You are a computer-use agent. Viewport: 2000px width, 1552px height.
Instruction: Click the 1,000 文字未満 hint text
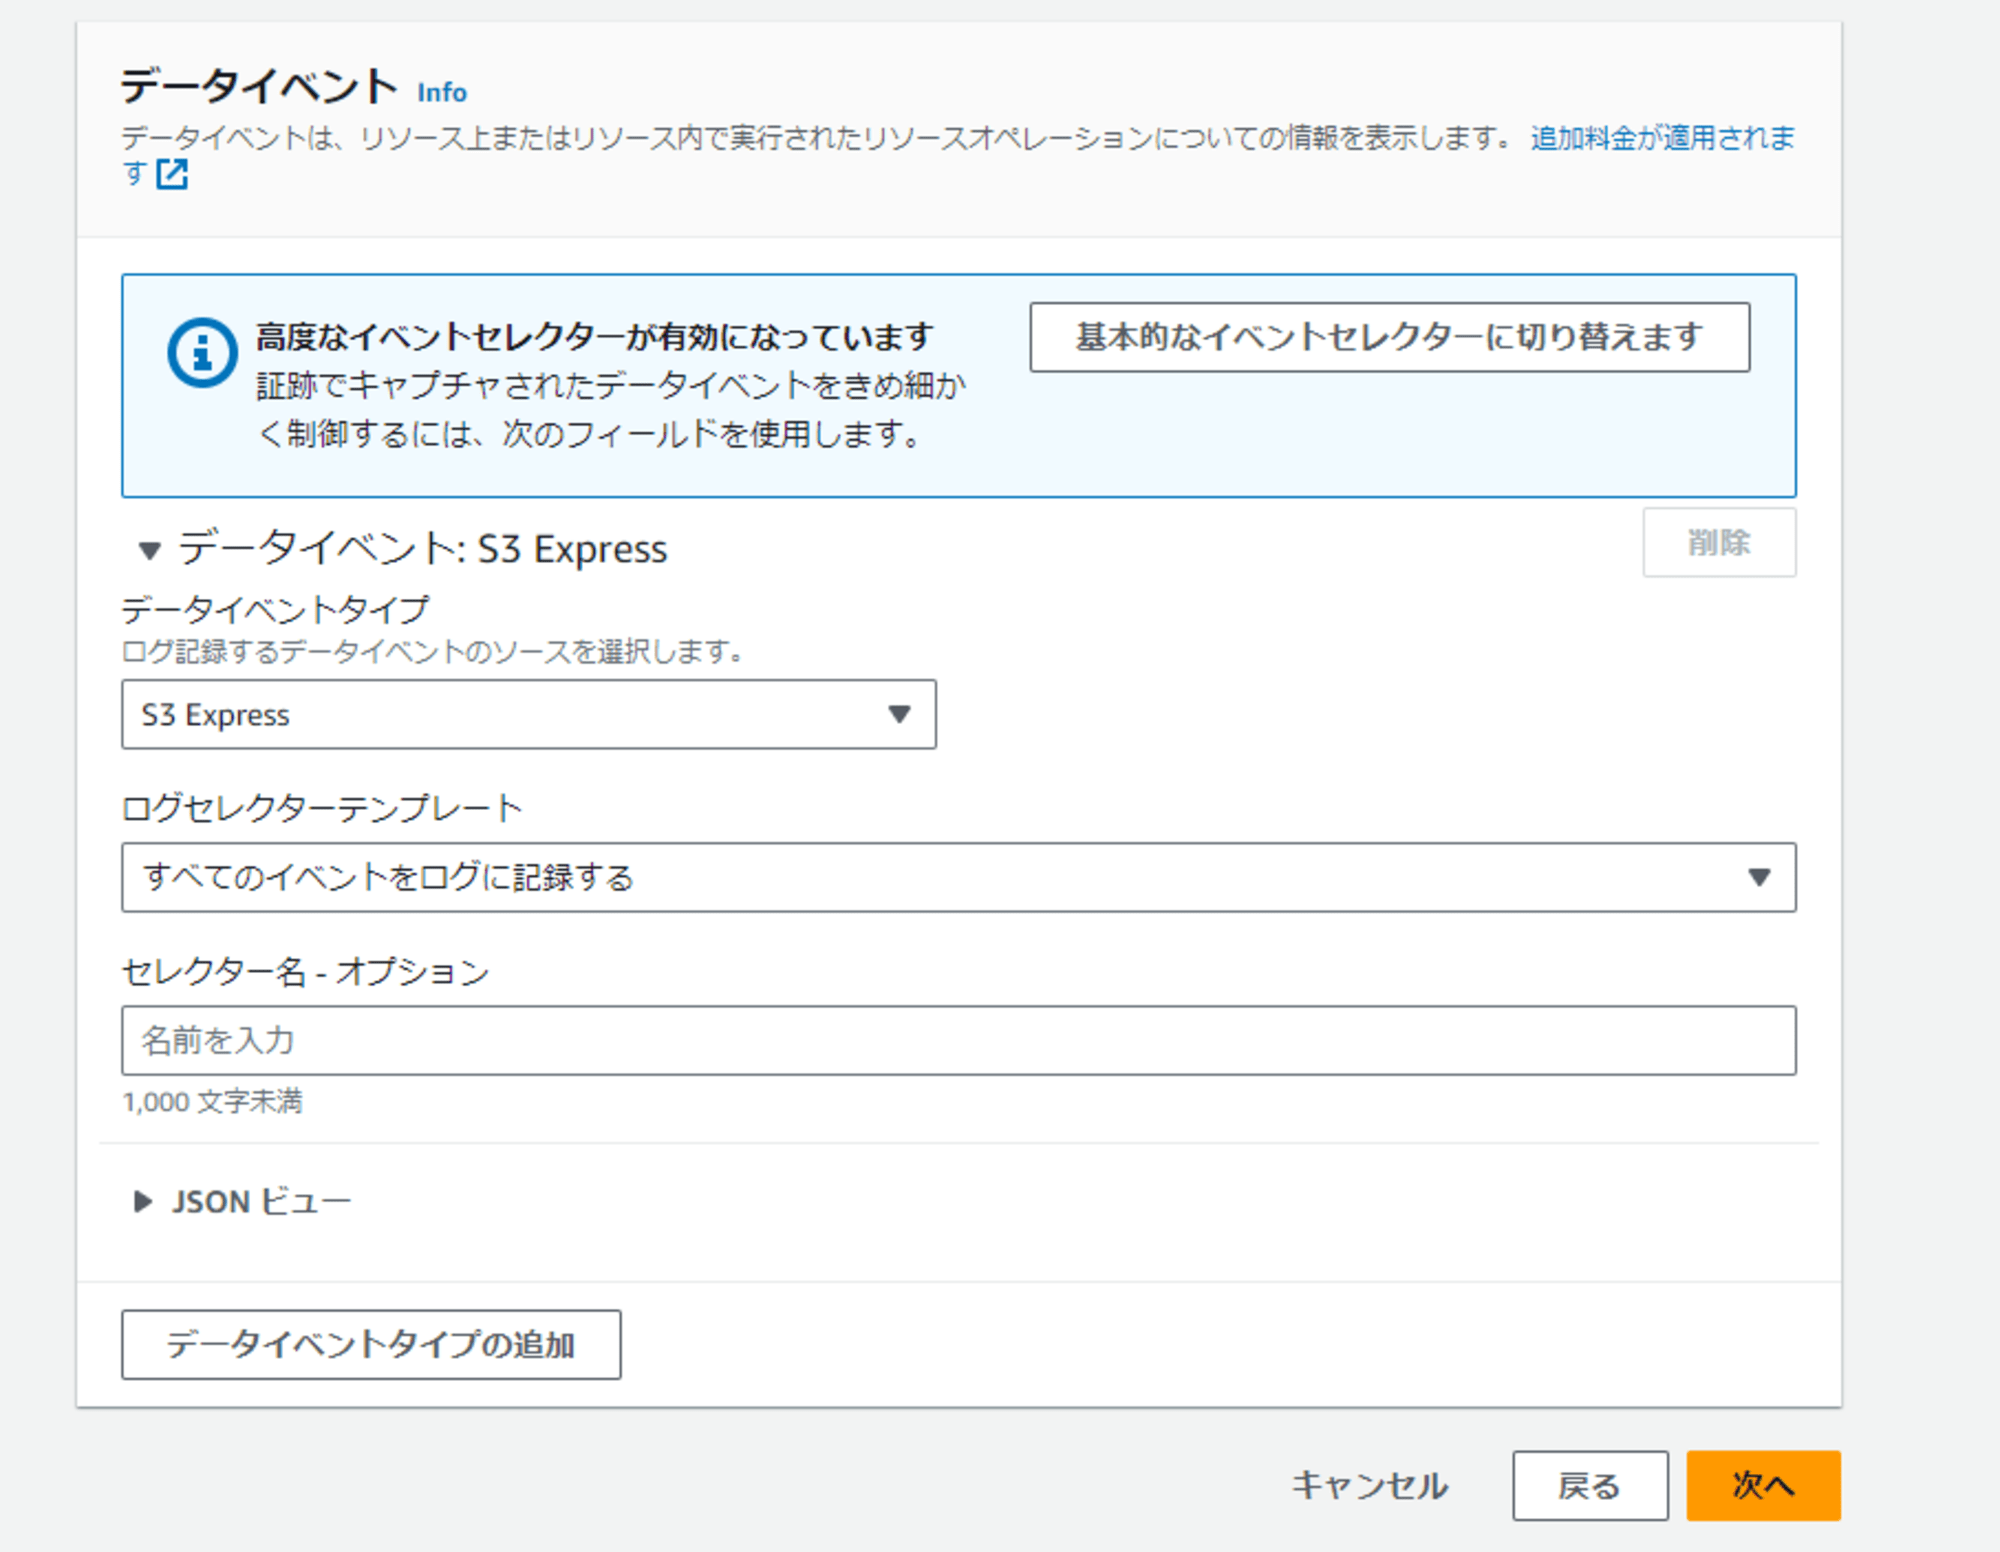click(212, 1101)
